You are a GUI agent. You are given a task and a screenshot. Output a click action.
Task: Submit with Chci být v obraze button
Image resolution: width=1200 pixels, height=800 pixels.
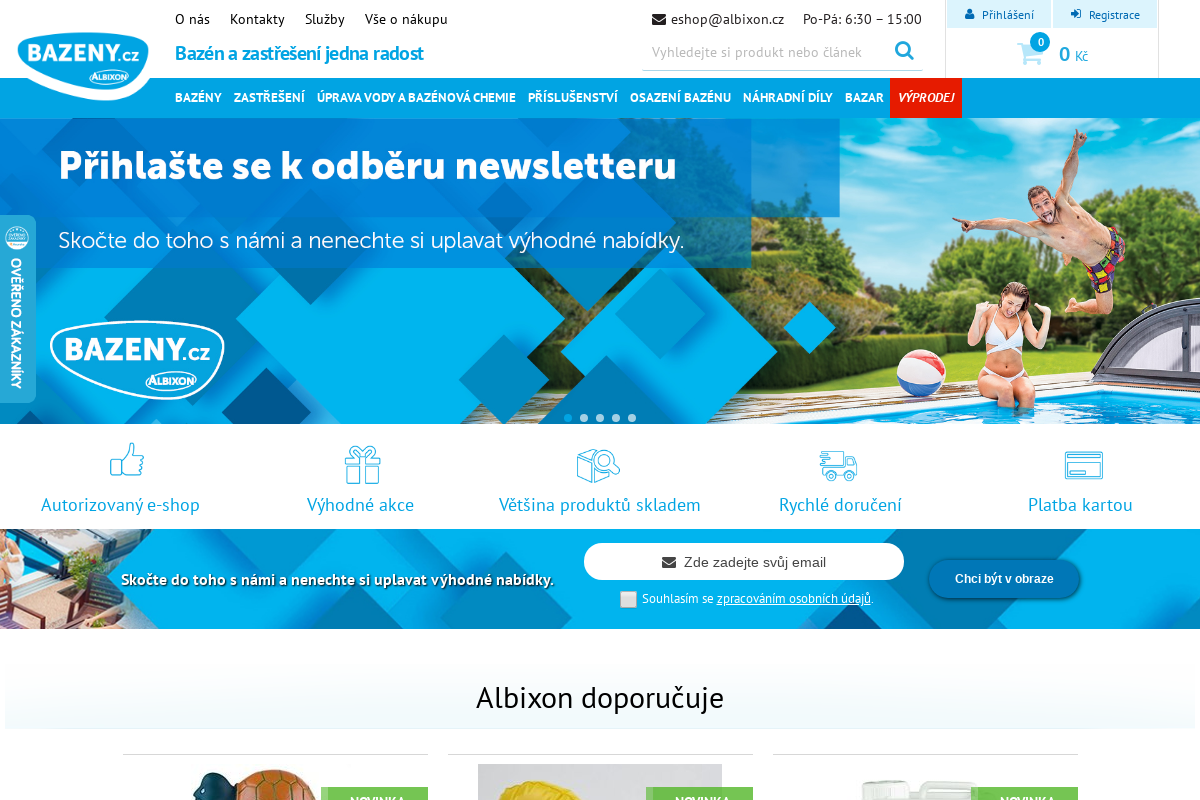tap(1004, 579)
